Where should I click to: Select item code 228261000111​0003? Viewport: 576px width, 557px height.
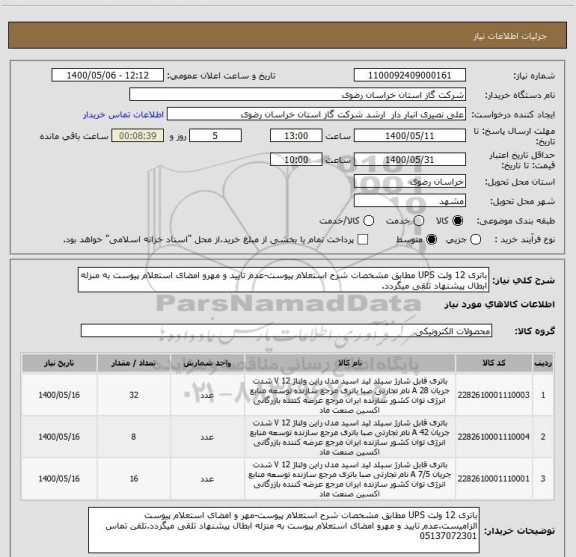493,395
